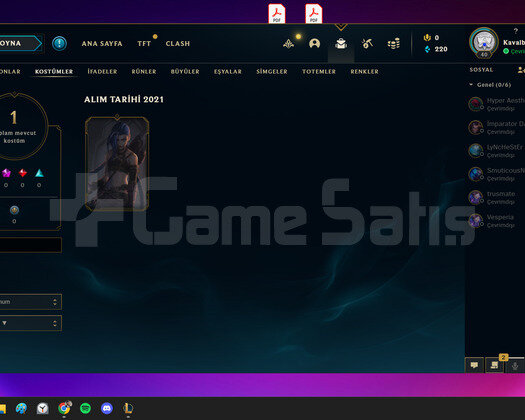Open the profile icon in the navigation bar

tap(314, 44)
